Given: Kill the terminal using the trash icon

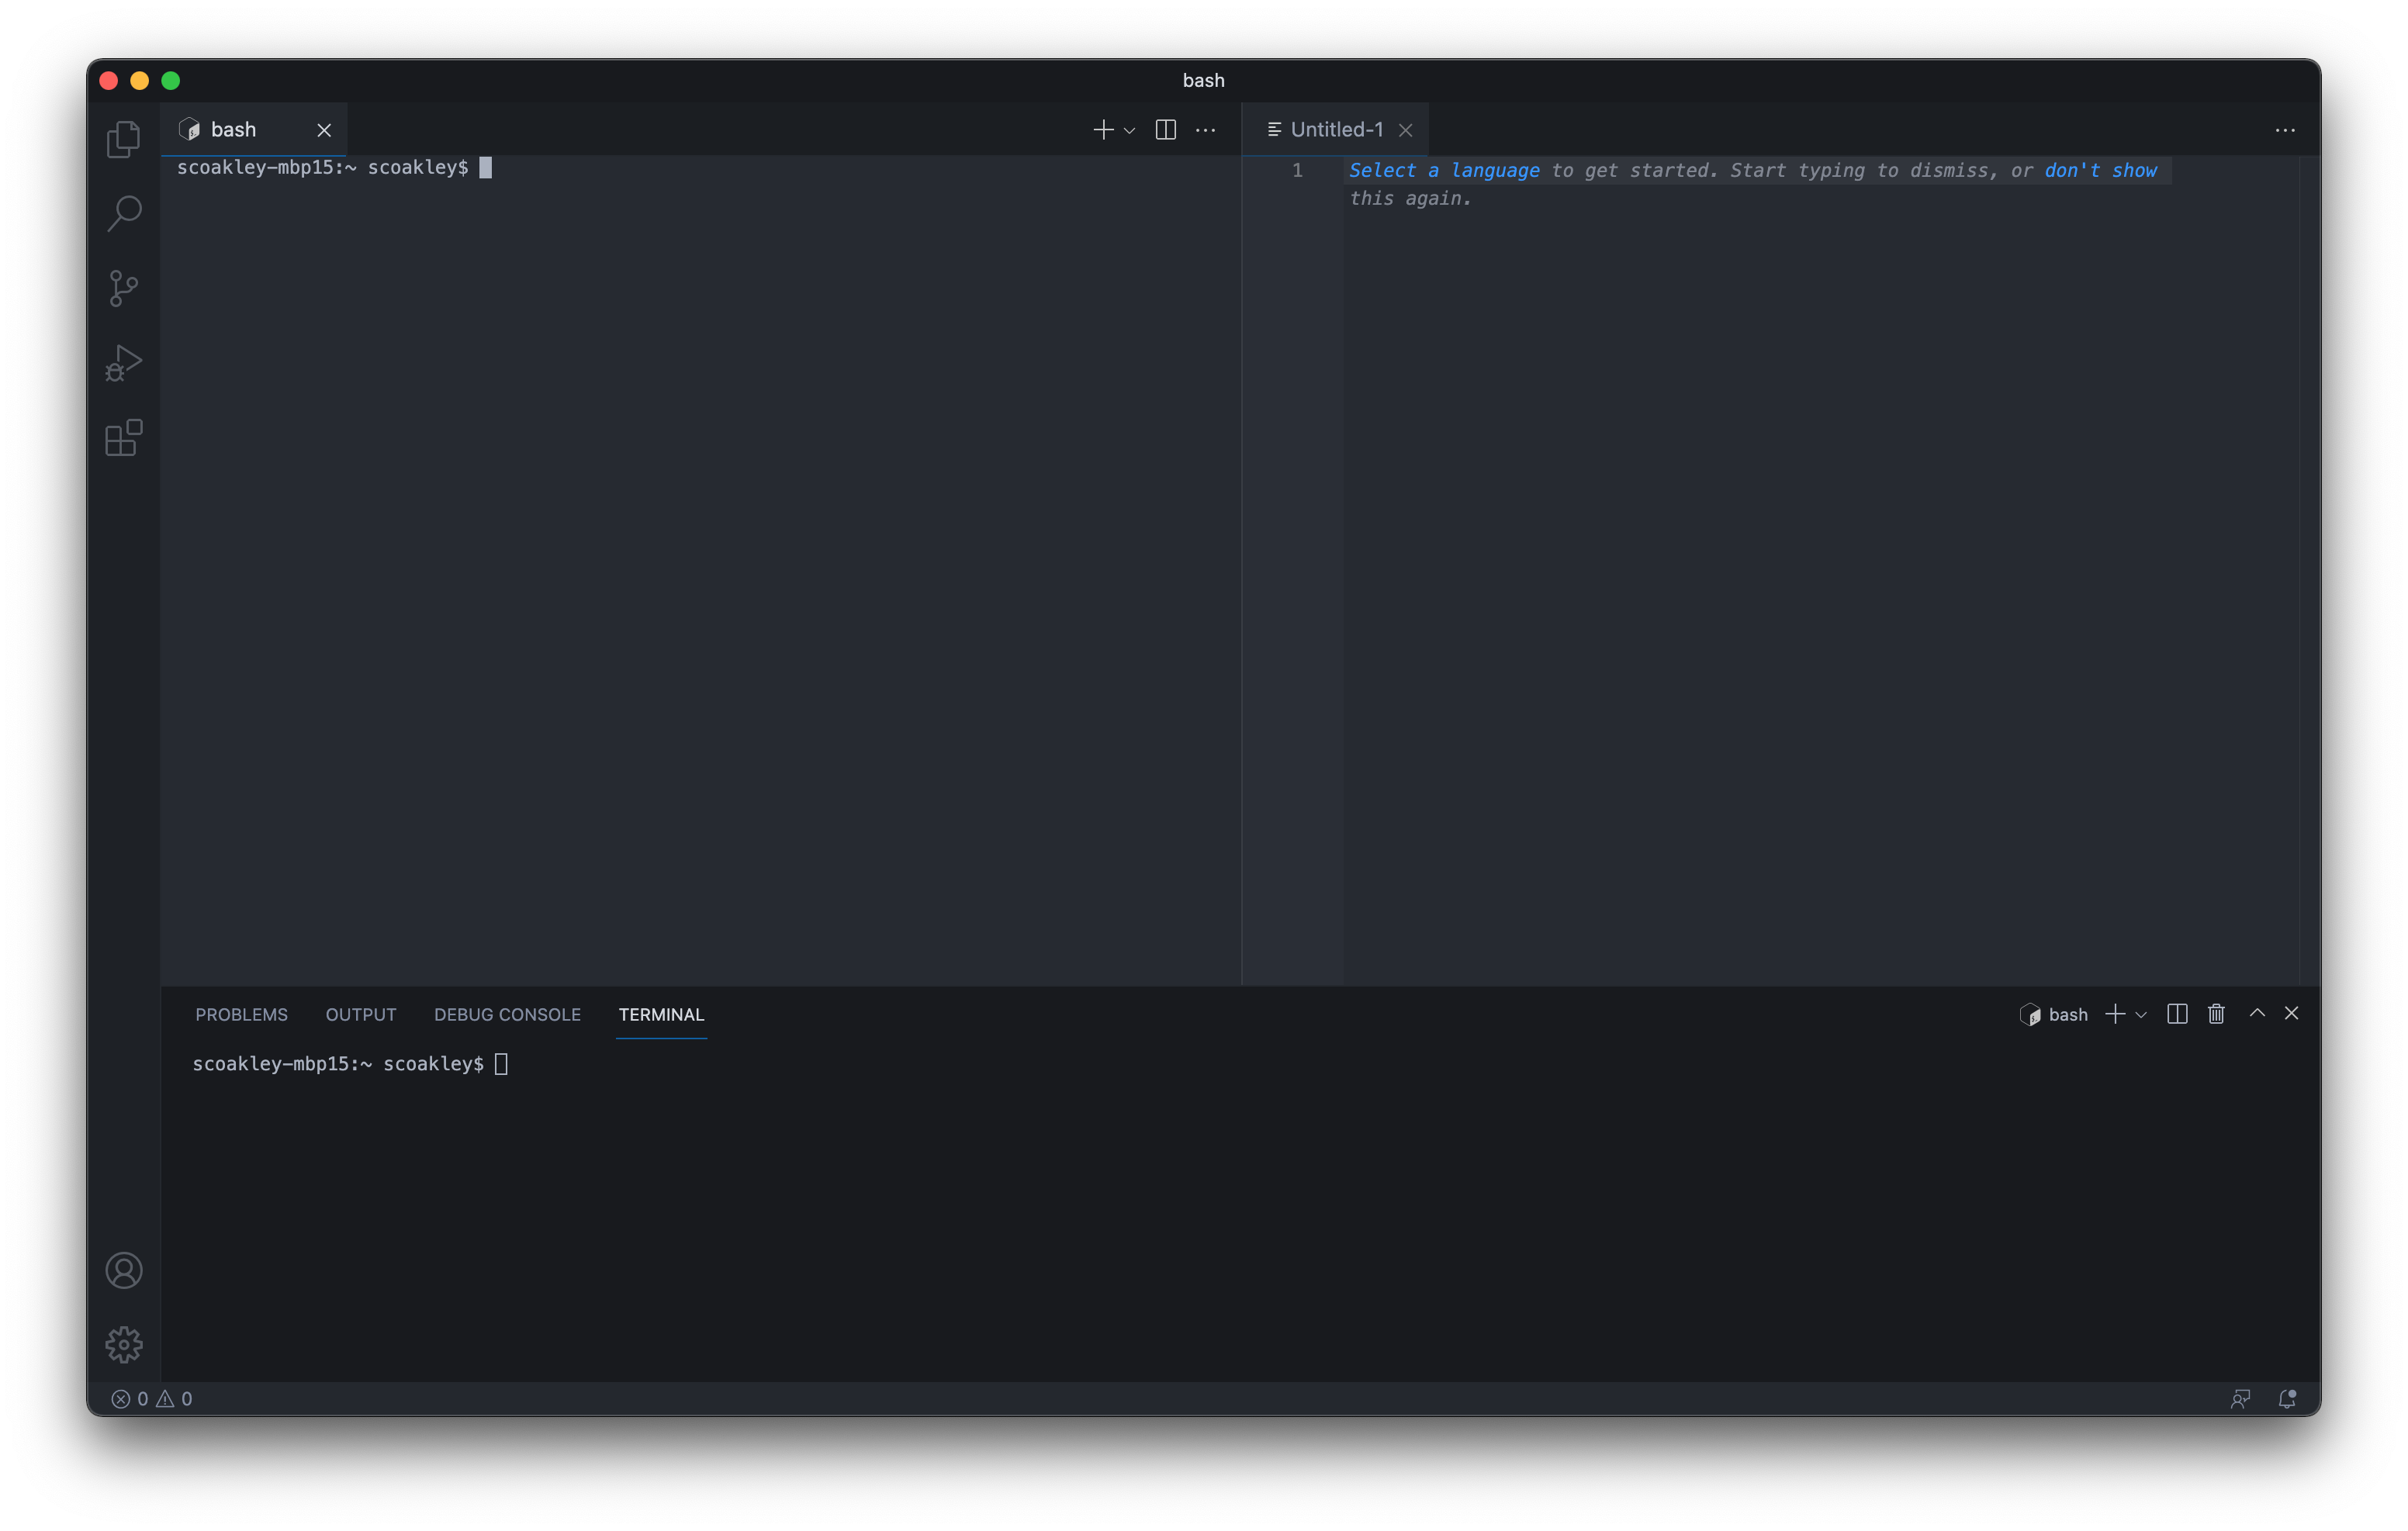Looking at the screenshot, I should click(2216, 1014).
